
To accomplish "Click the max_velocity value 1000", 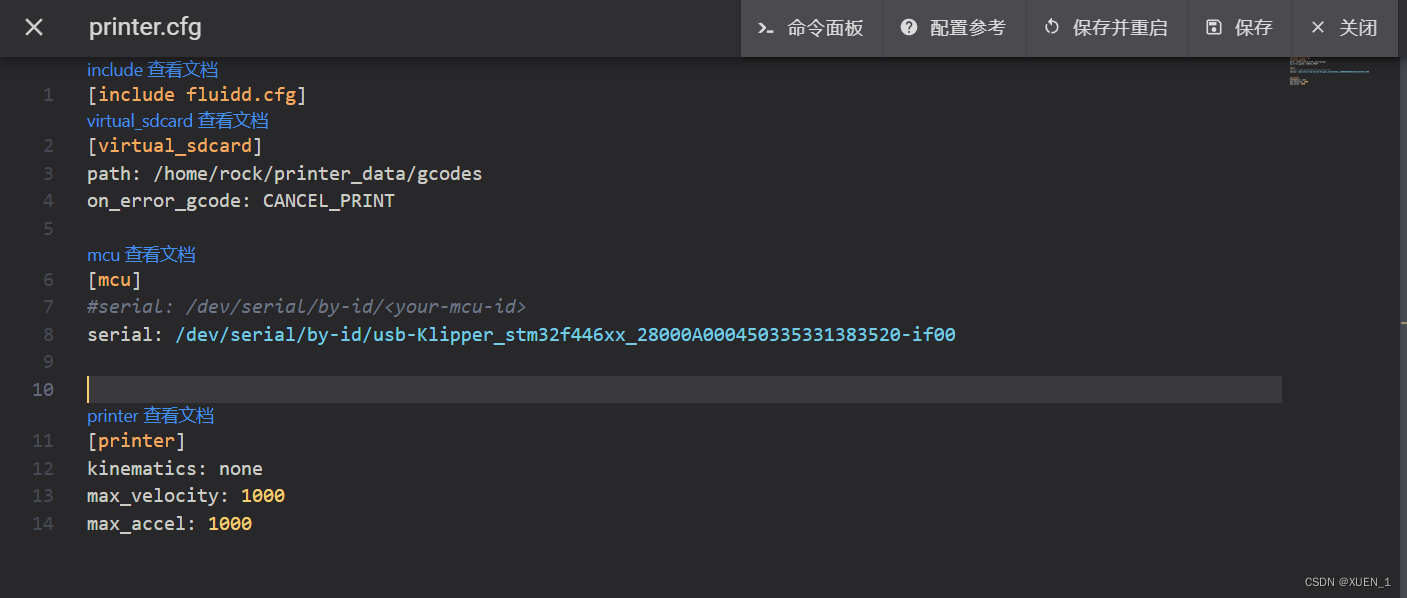I will (x=263, y=495).
